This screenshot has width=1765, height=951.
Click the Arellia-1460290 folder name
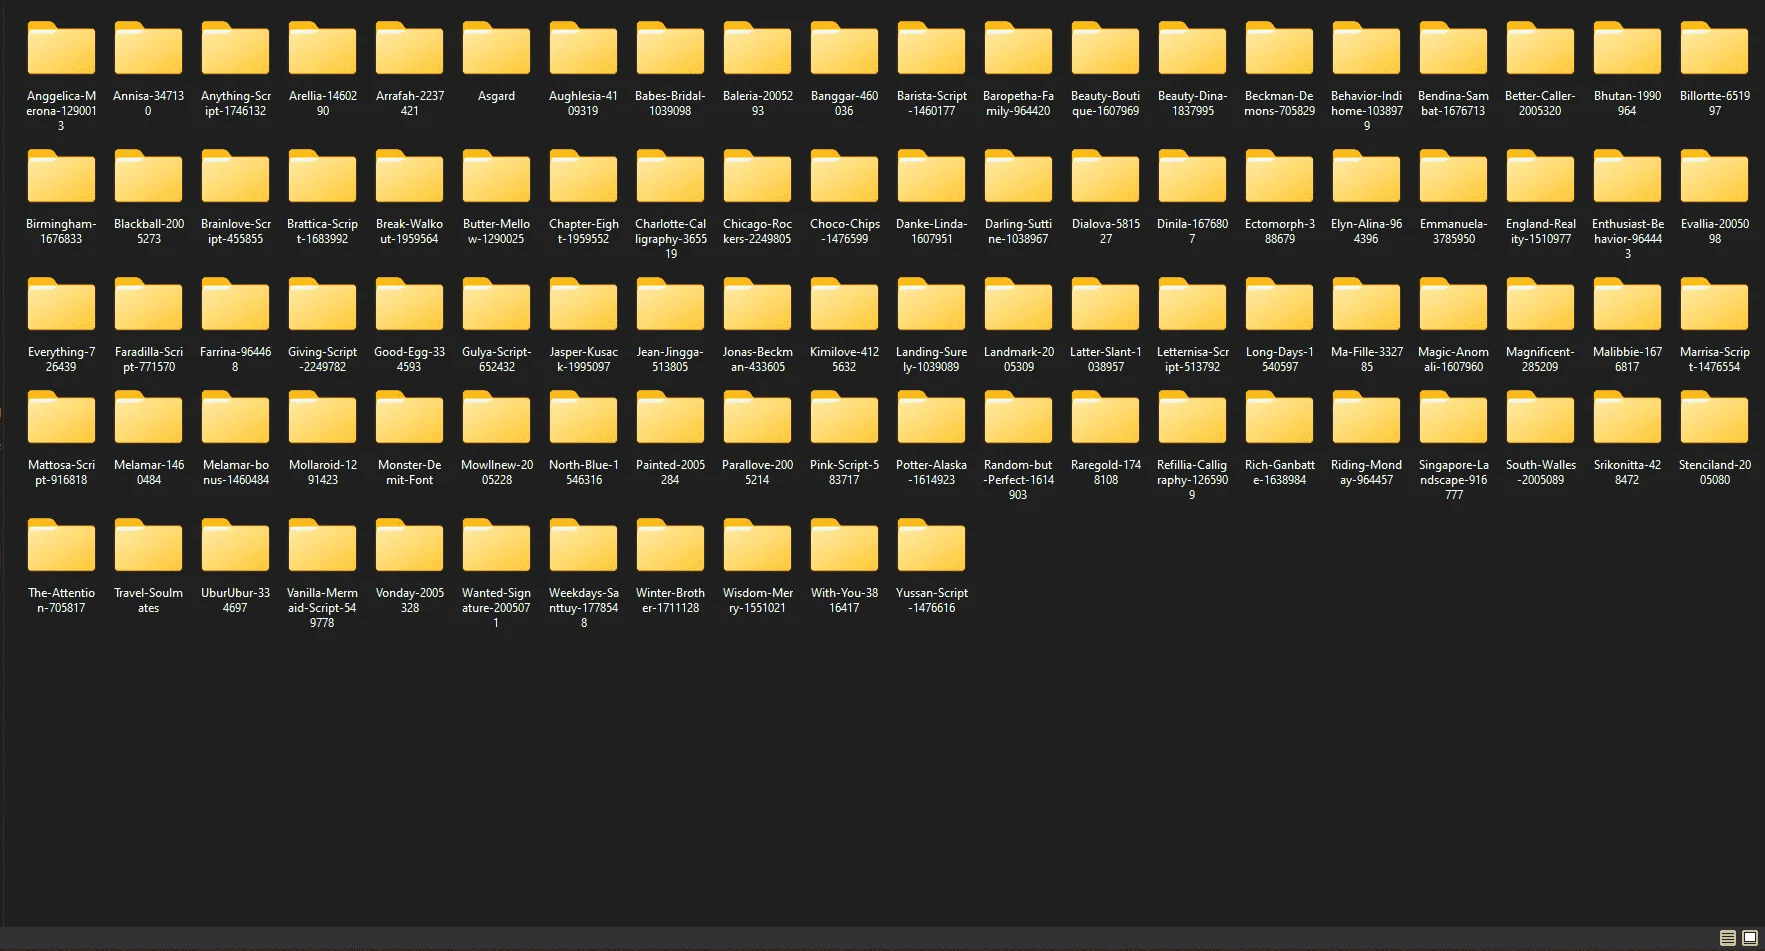click(322, 103)
